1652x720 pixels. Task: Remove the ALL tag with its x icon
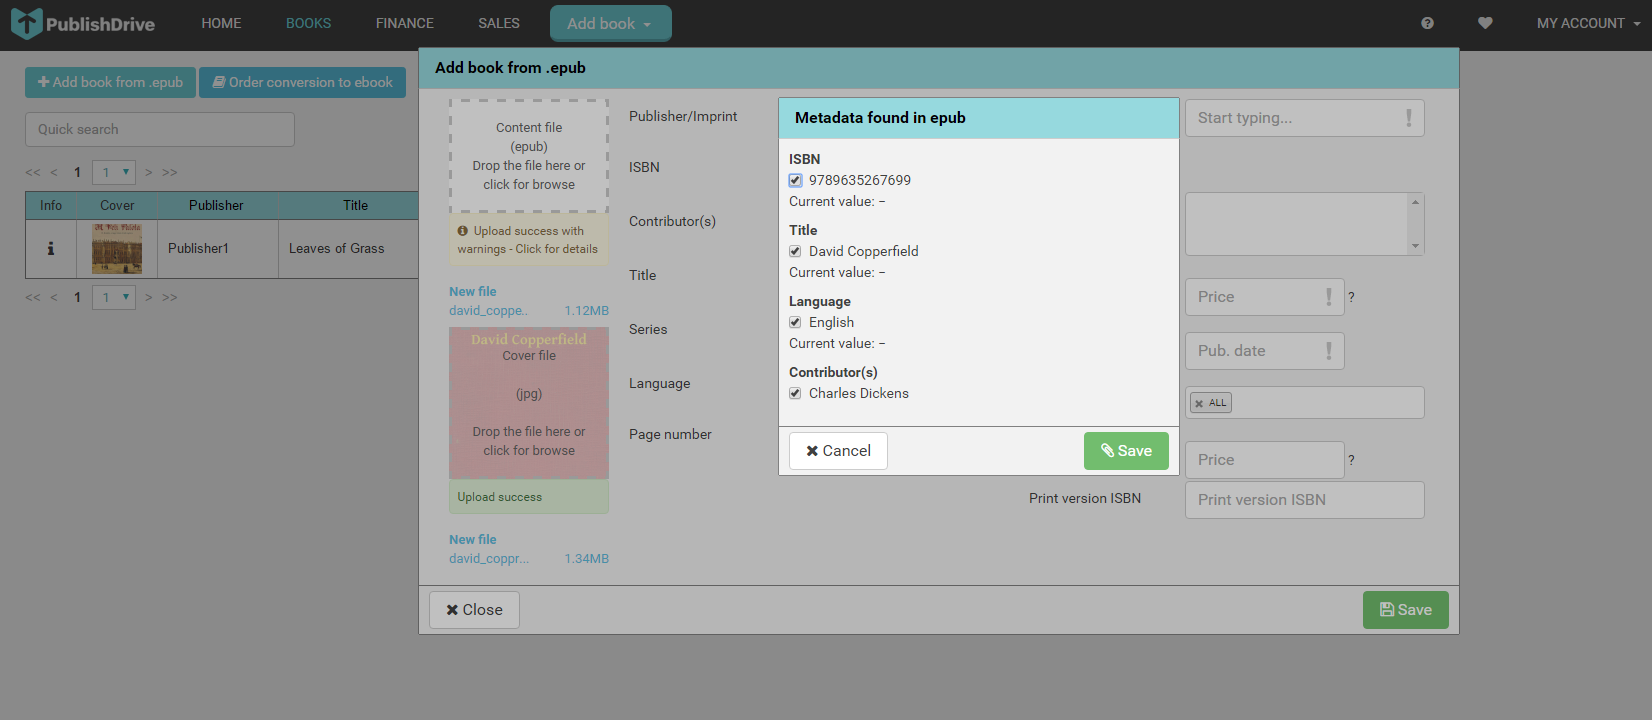[1199, 403]
